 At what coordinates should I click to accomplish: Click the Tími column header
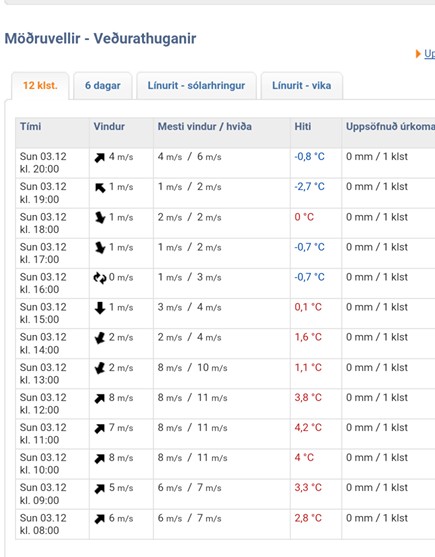click(x=31, y=126)
